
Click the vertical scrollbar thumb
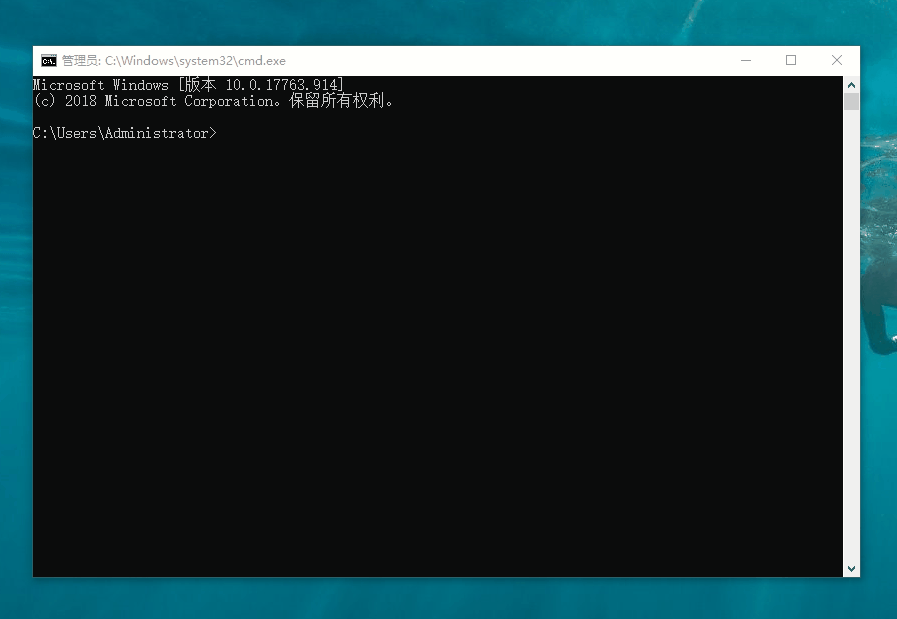coord(851,101)
